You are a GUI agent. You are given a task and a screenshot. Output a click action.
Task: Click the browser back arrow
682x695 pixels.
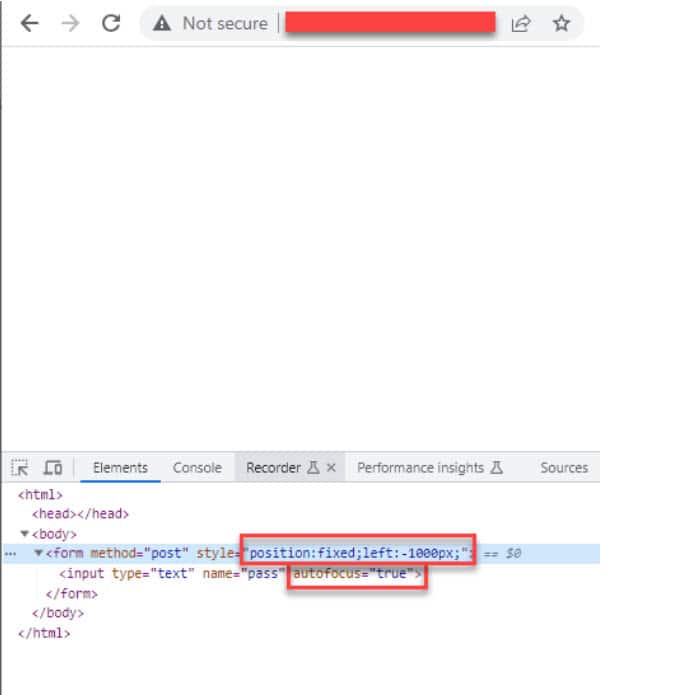[29, 24]
